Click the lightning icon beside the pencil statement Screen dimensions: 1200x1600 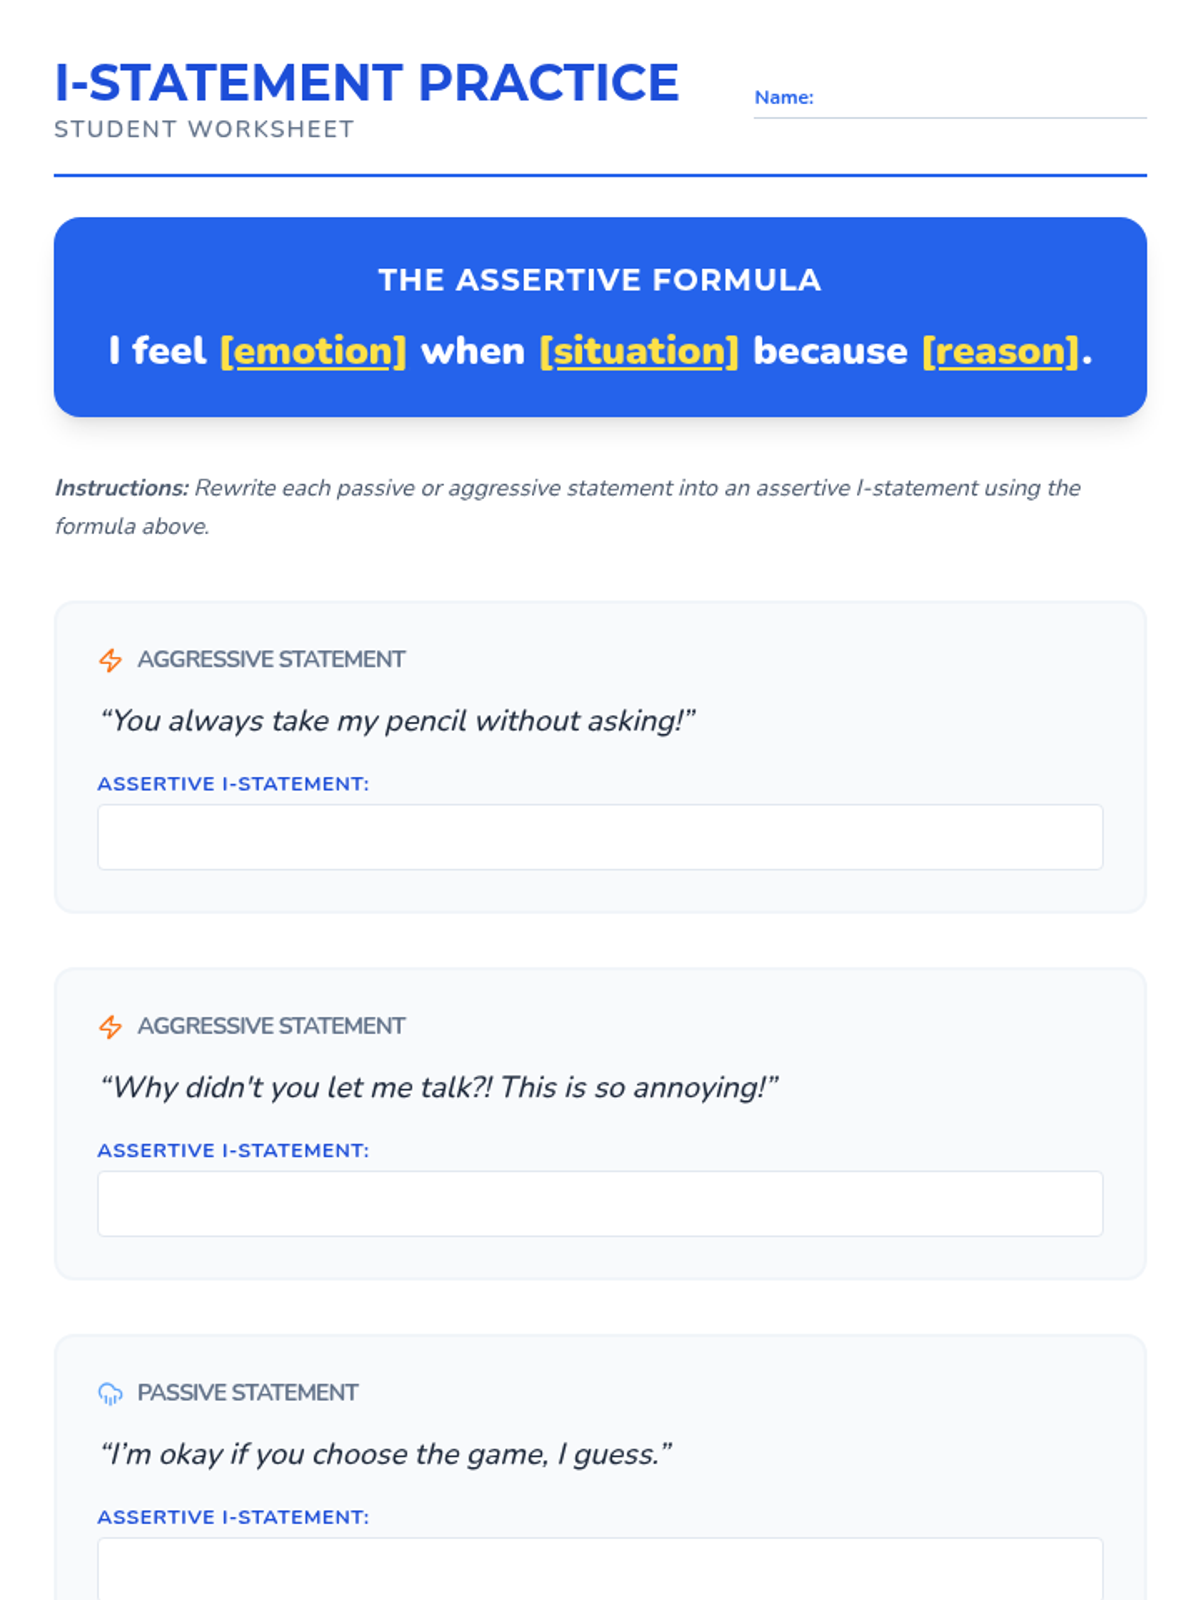tap(110, 660)
